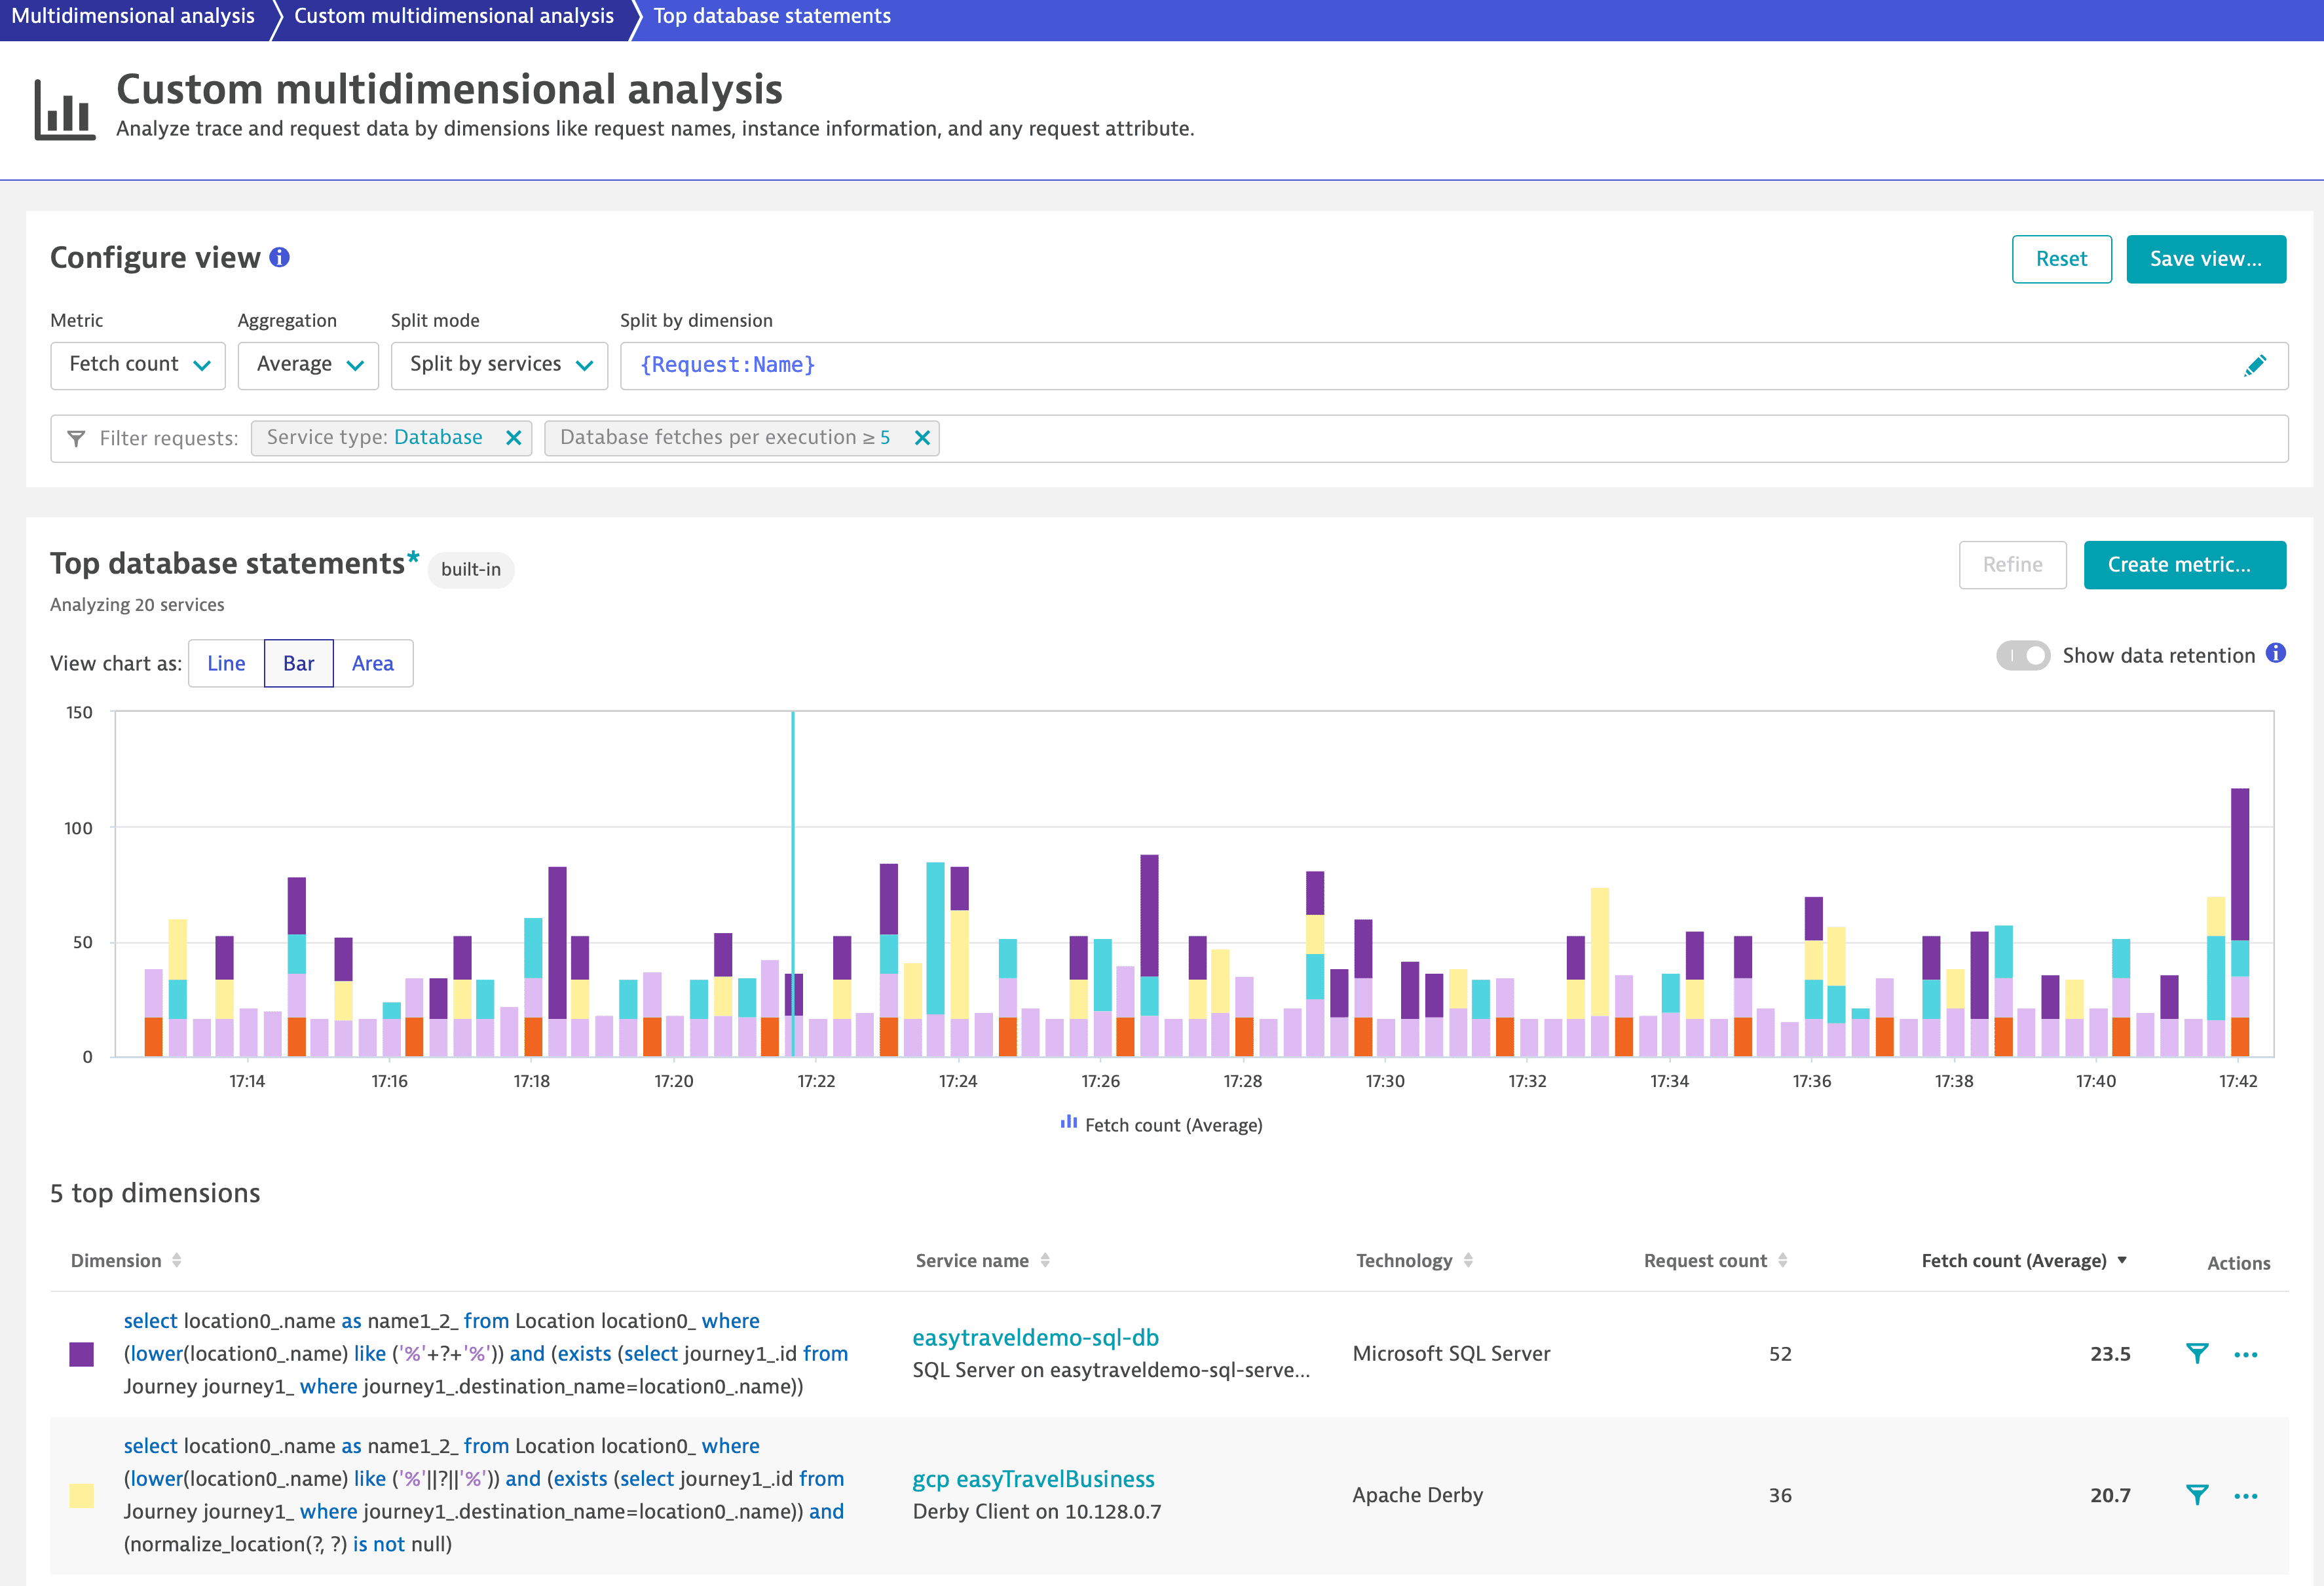Open the Average aggregation dropdown
2324x1586 pixels.
308,365
